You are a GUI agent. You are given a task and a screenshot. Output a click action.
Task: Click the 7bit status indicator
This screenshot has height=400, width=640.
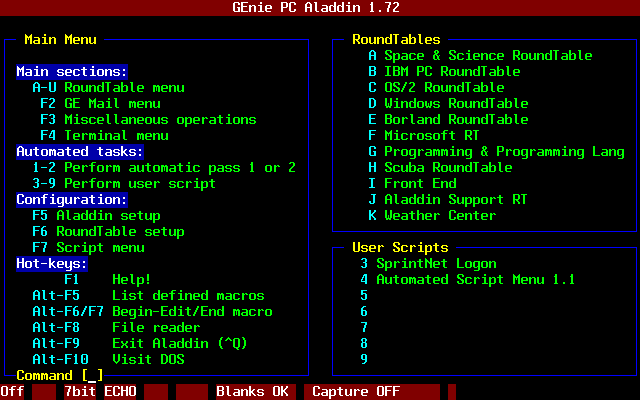point(80,391)
